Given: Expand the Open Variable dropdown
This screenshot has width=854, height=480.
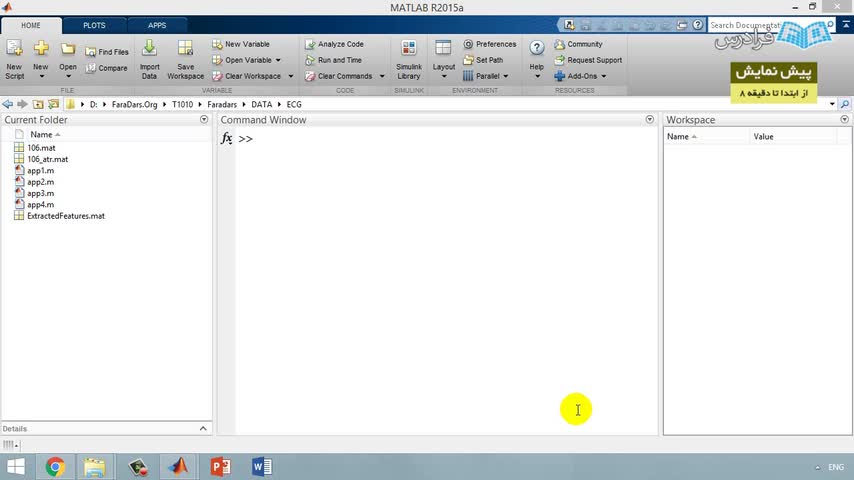Looking at the screenshot, I should tap(278, 60).
